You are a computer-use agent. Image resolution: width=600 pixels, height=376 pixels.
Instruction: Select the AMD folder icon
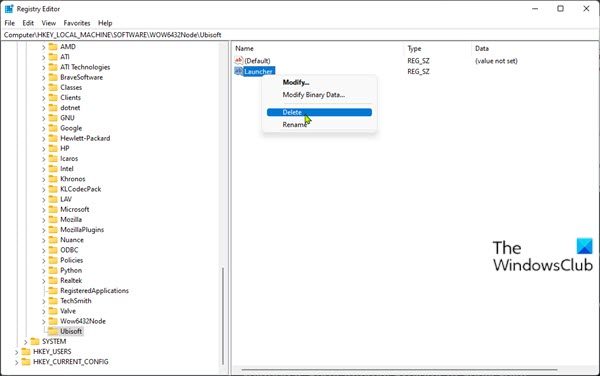[53, 47]
